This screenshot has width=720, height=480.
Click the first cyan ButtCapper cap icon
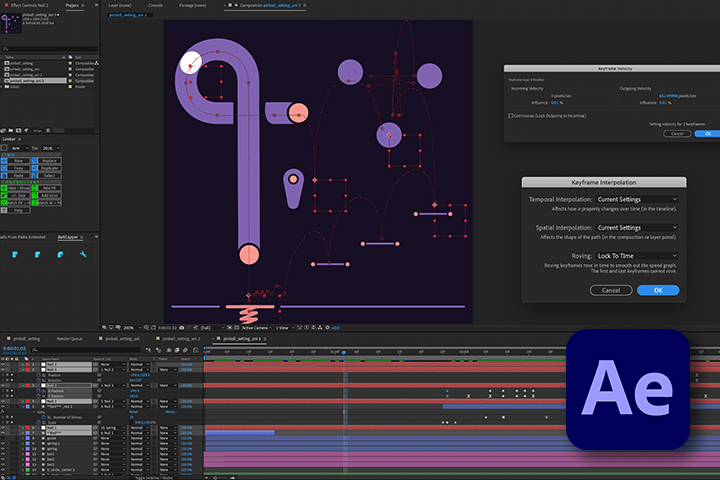click(15, 254)
